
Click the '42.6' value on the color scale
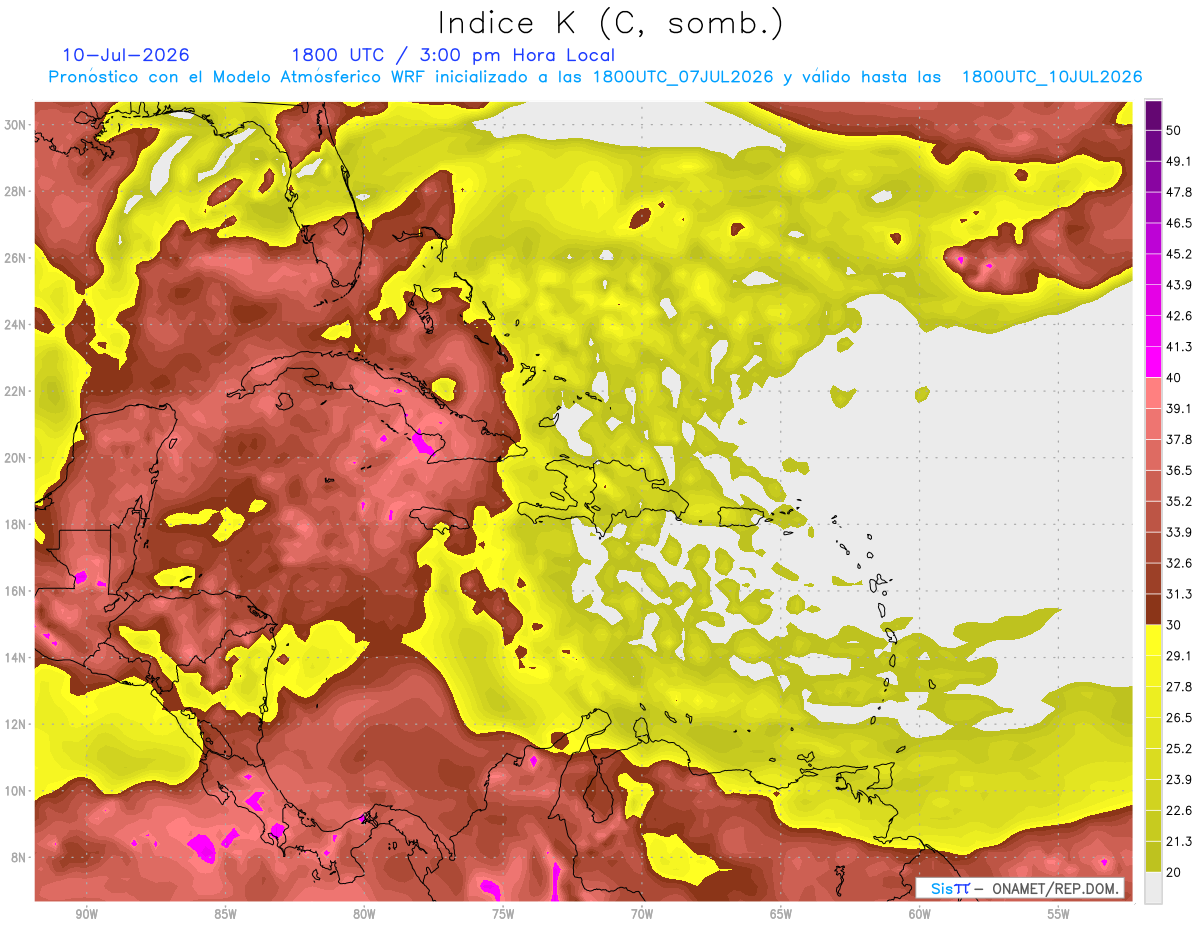[1179, 316]
